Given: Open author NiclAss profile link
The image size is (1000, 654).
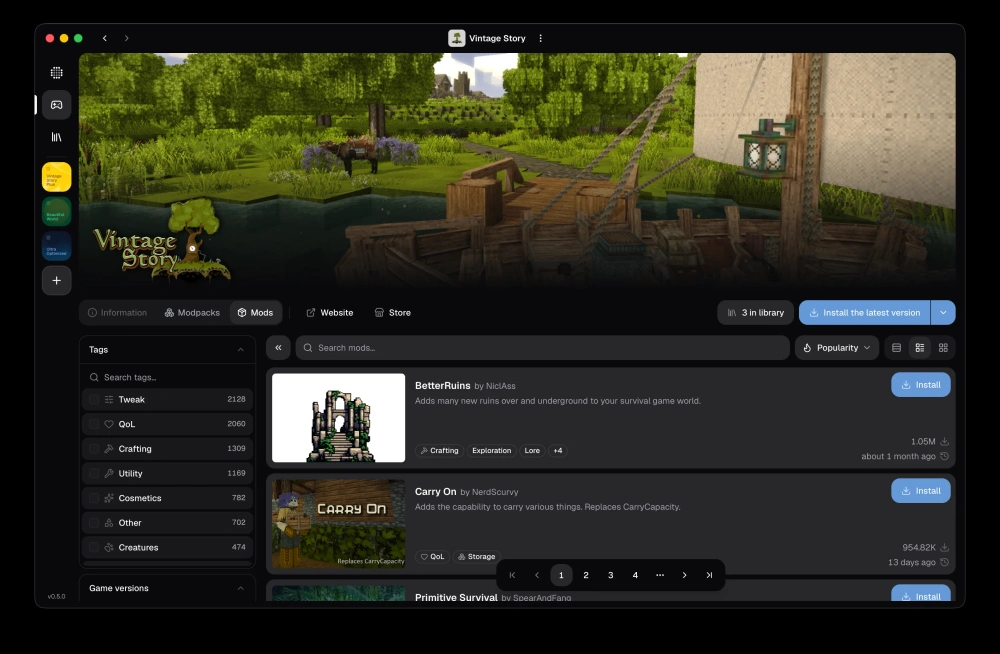Looking at the screenshot, I should tap(501, 386).
